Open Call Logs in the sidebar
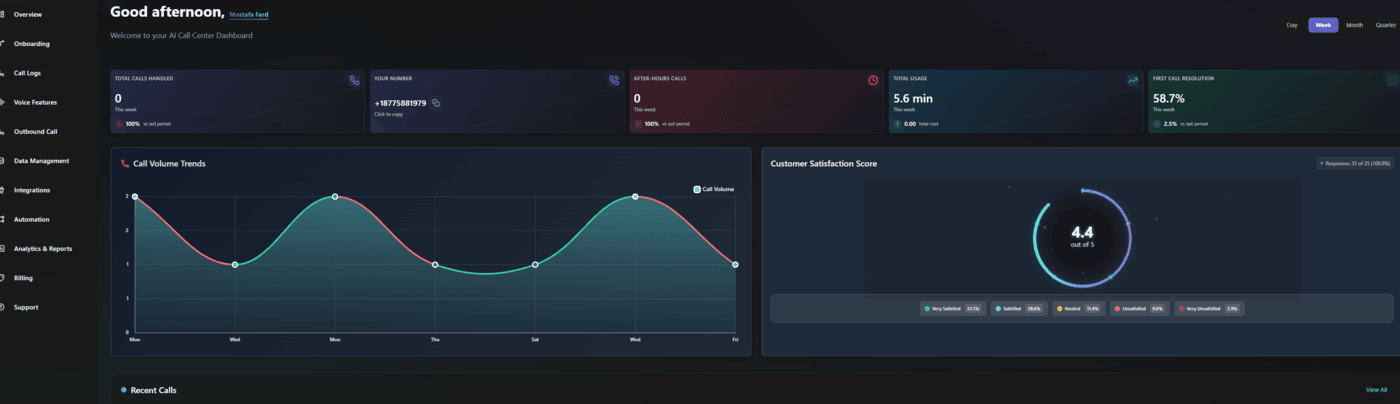The image size is (1400, 404). 27,73
